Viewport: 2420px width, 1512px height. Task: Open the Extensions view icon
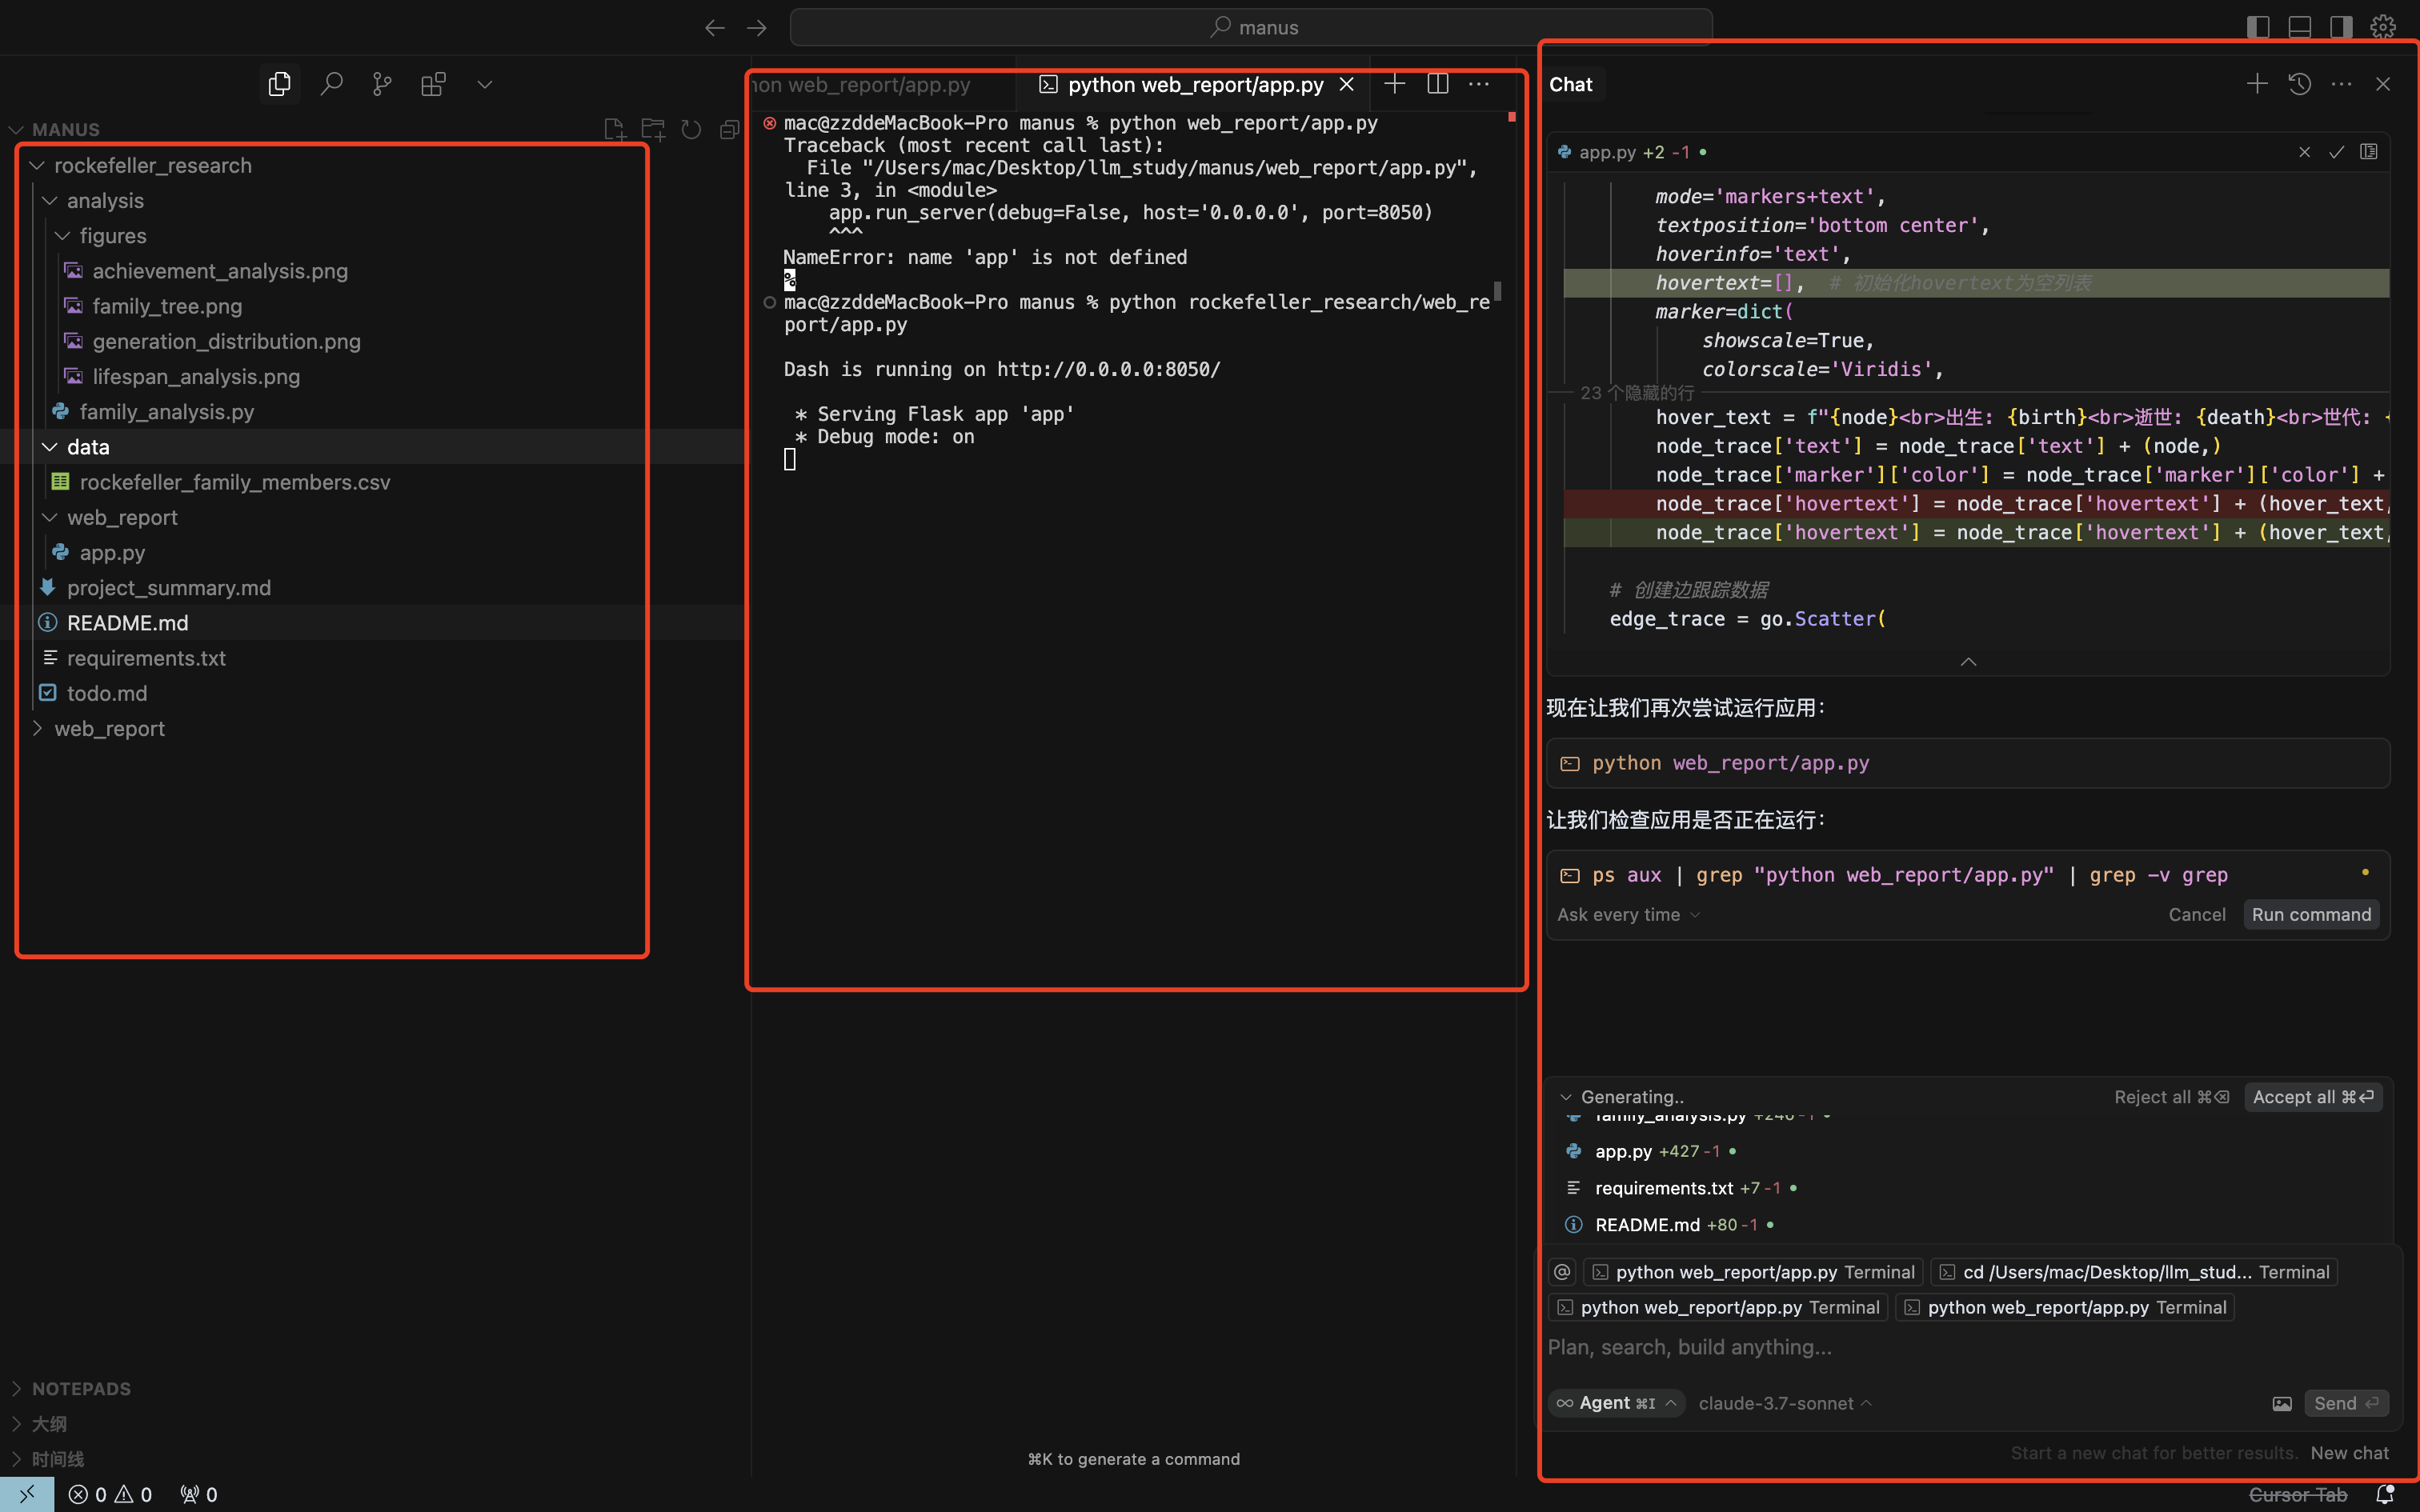click(433, 84)
